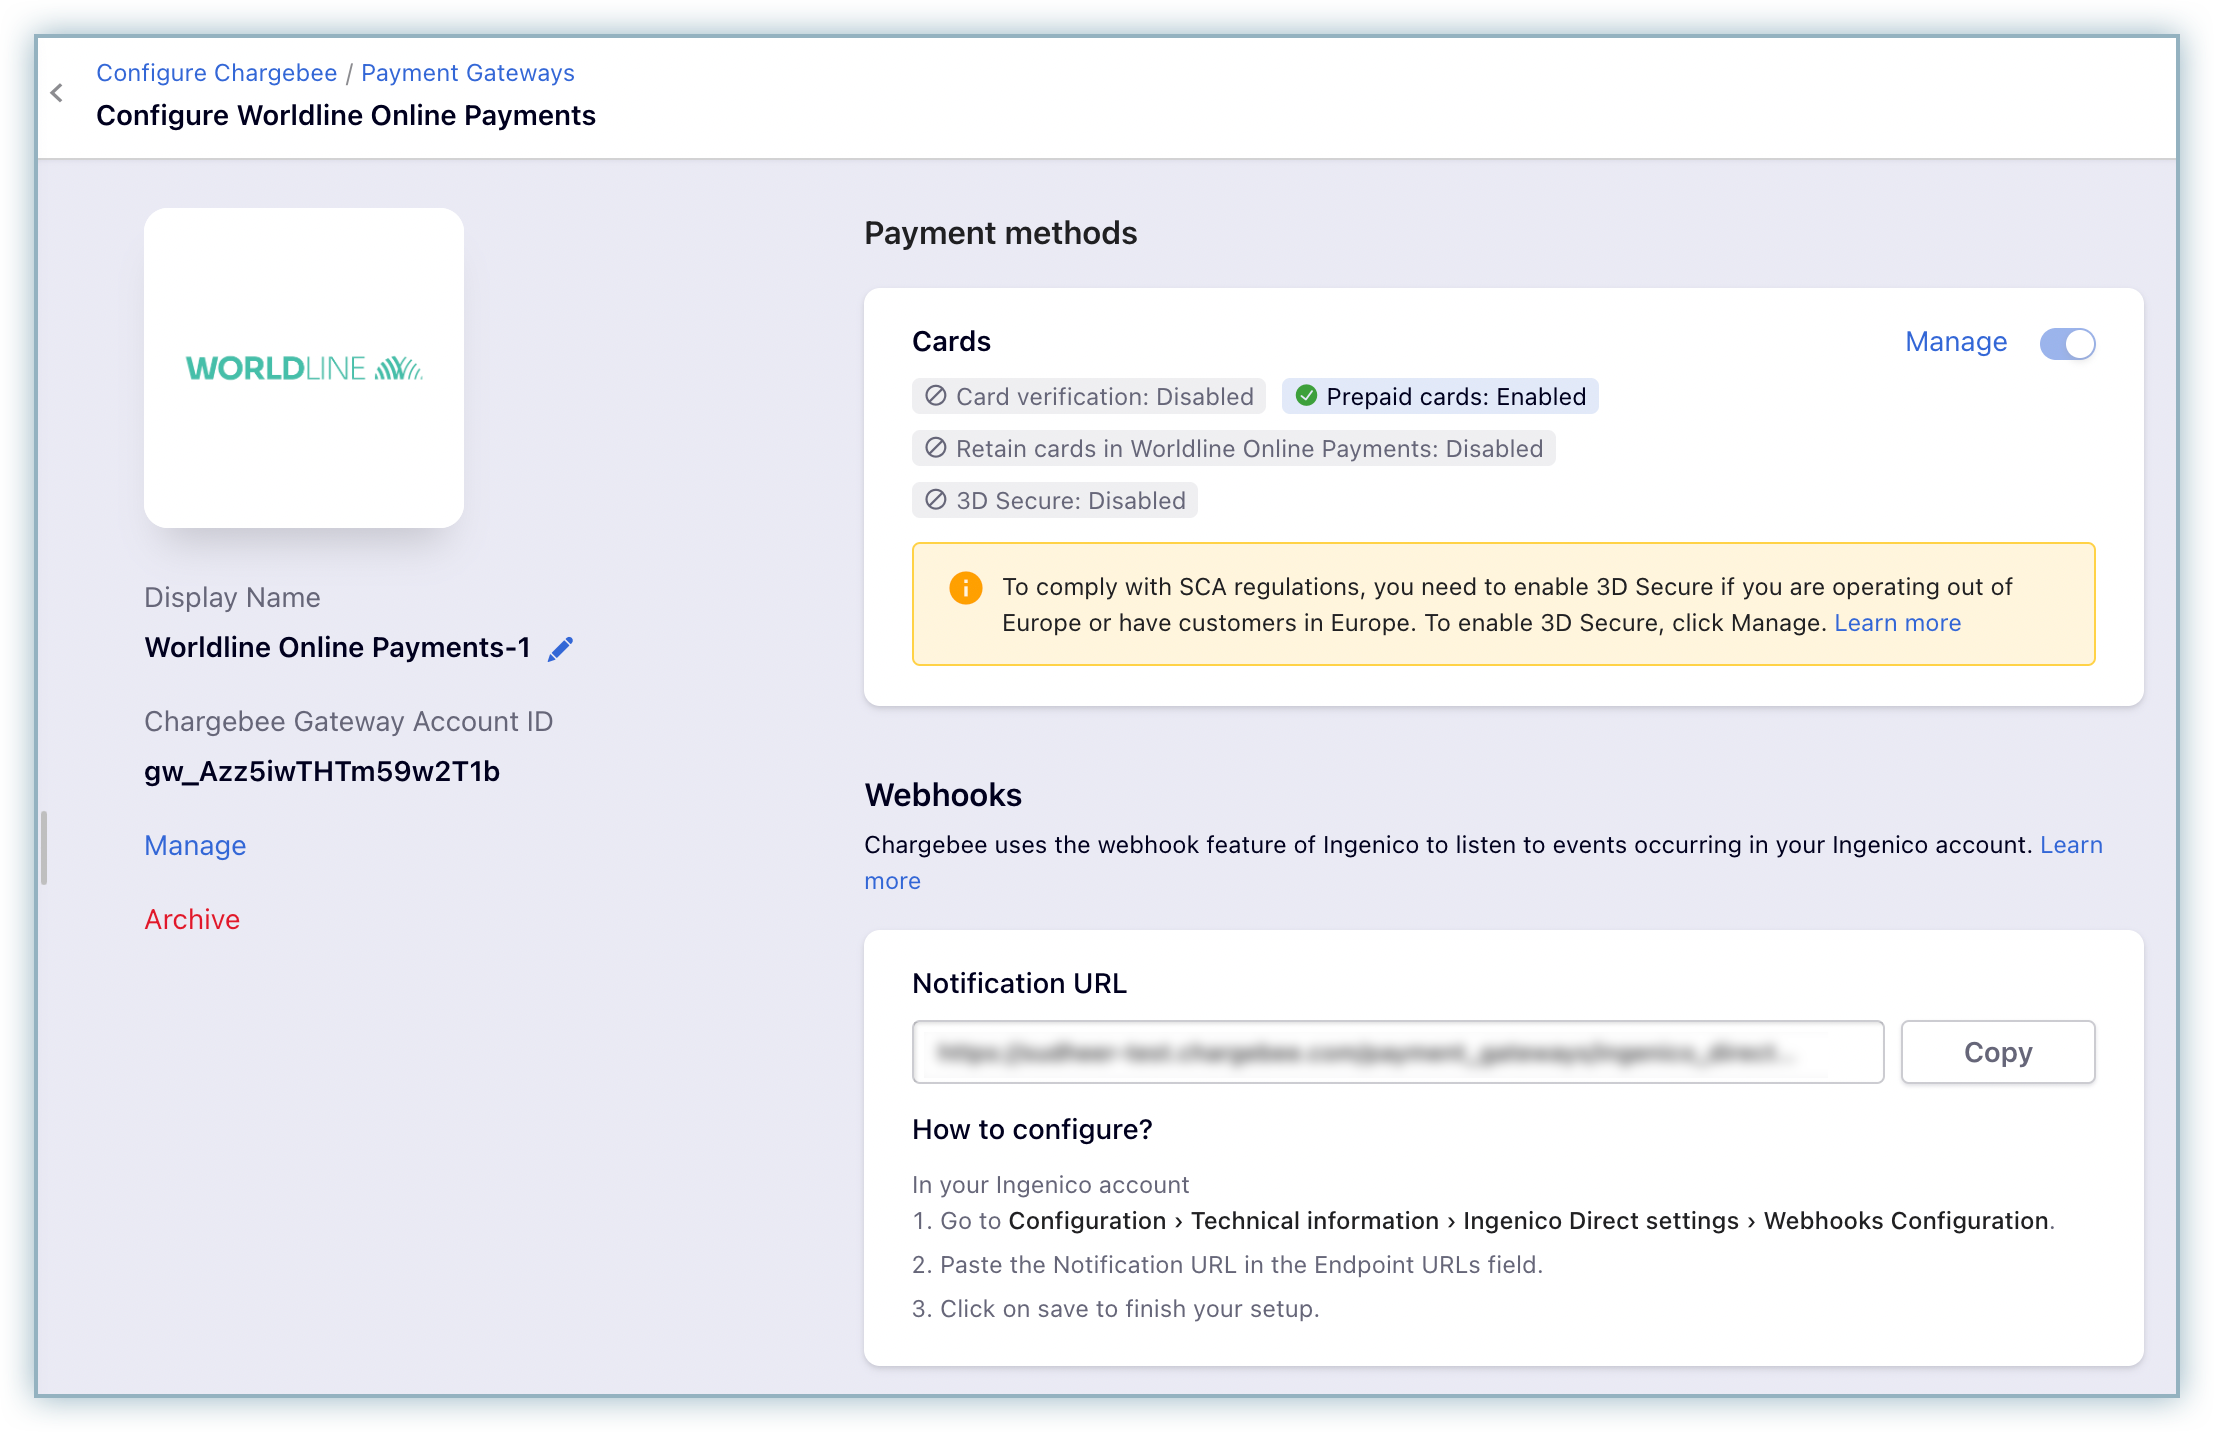Click the disabled icon next to 3D Secure
The image size is (2214, 1432).
(x=936, y=500)
